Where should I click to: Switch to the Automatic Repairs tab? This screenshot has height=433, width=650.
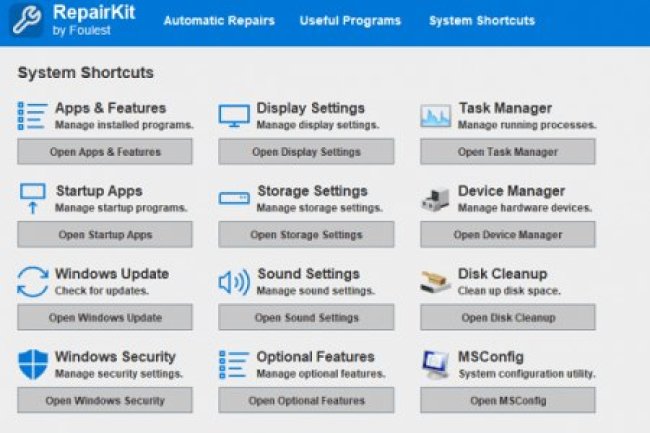(219, 20)
